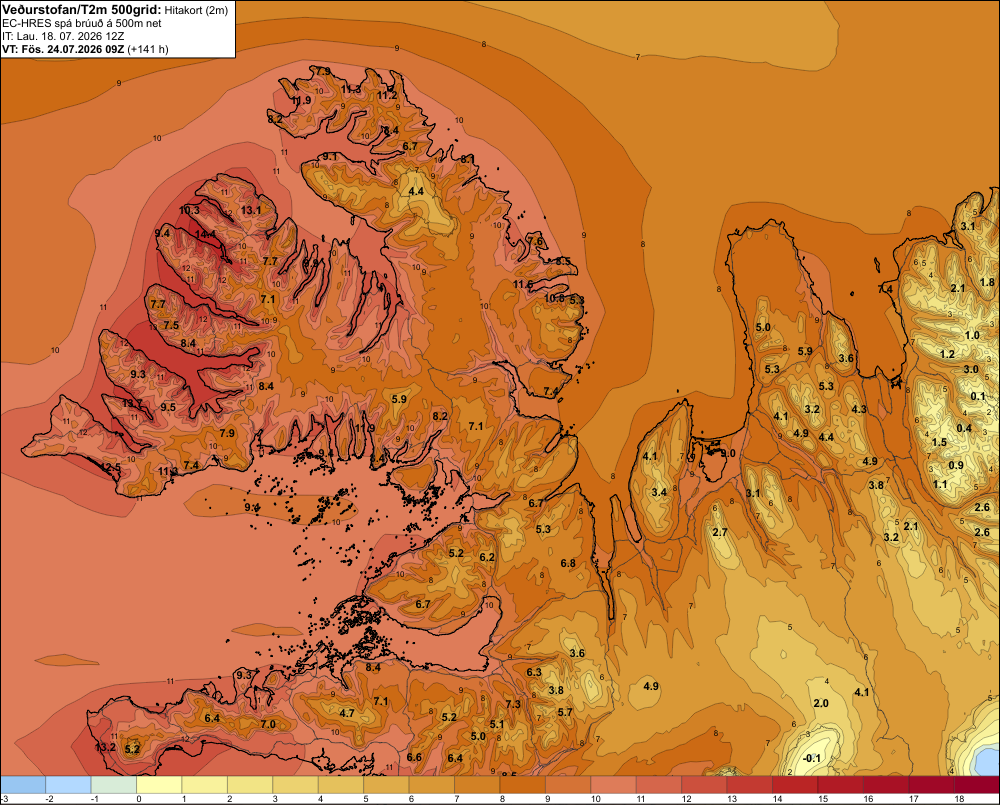Click the '(+141 h)' forecast offset text

pos(148,49)
